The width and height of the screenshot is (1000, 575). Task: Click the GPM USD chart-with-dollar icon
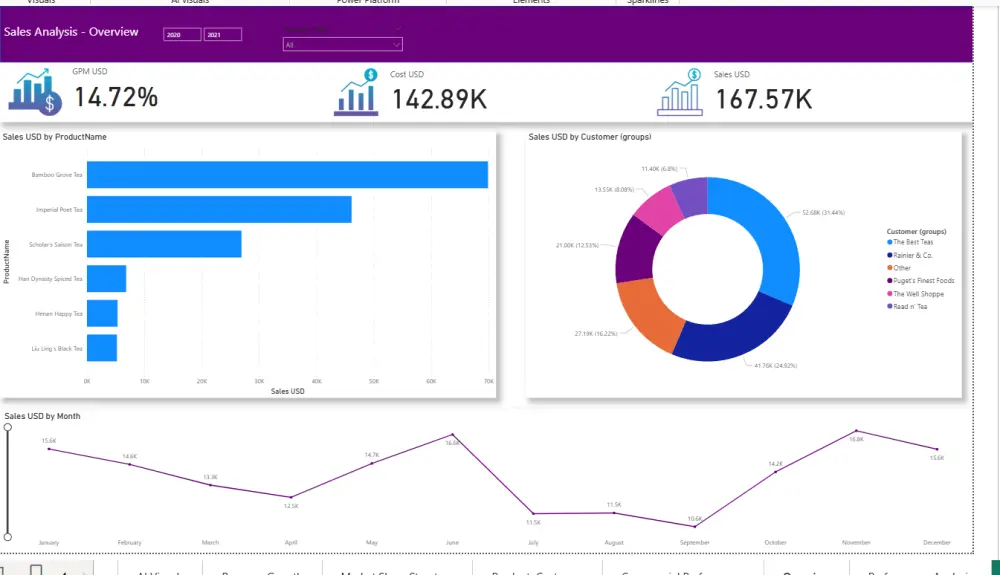coord(35,92)
